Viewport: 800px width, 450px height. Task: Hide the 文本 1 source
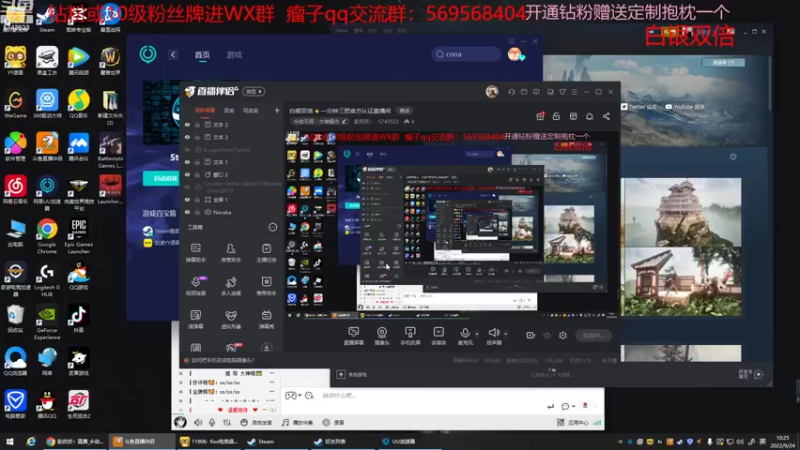(187, 162)
